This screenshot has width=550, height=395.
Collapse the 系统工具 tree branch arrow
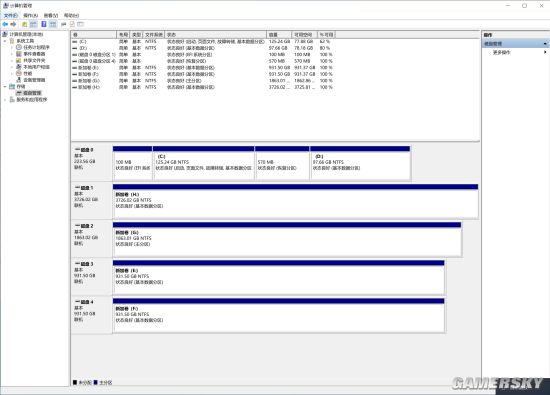coord(5,41)
